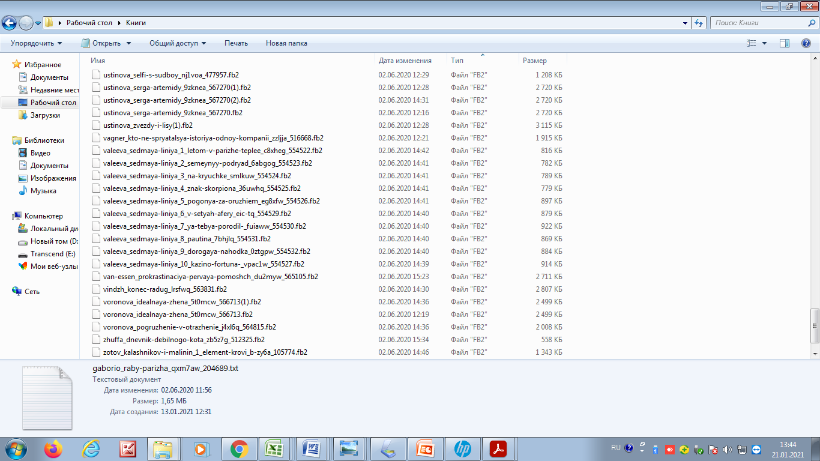Open Adobe Reader from the taskbar
The height and width of the screenshot is (461, 820).
tap(497, 447)
